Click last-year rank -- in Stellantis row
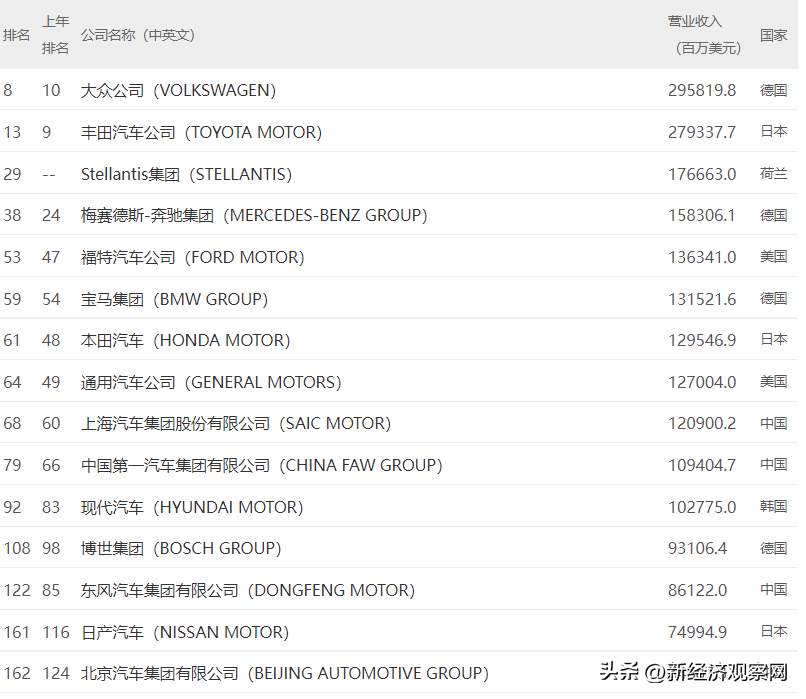This screenshot has height=699, width=806. point(49,175)
